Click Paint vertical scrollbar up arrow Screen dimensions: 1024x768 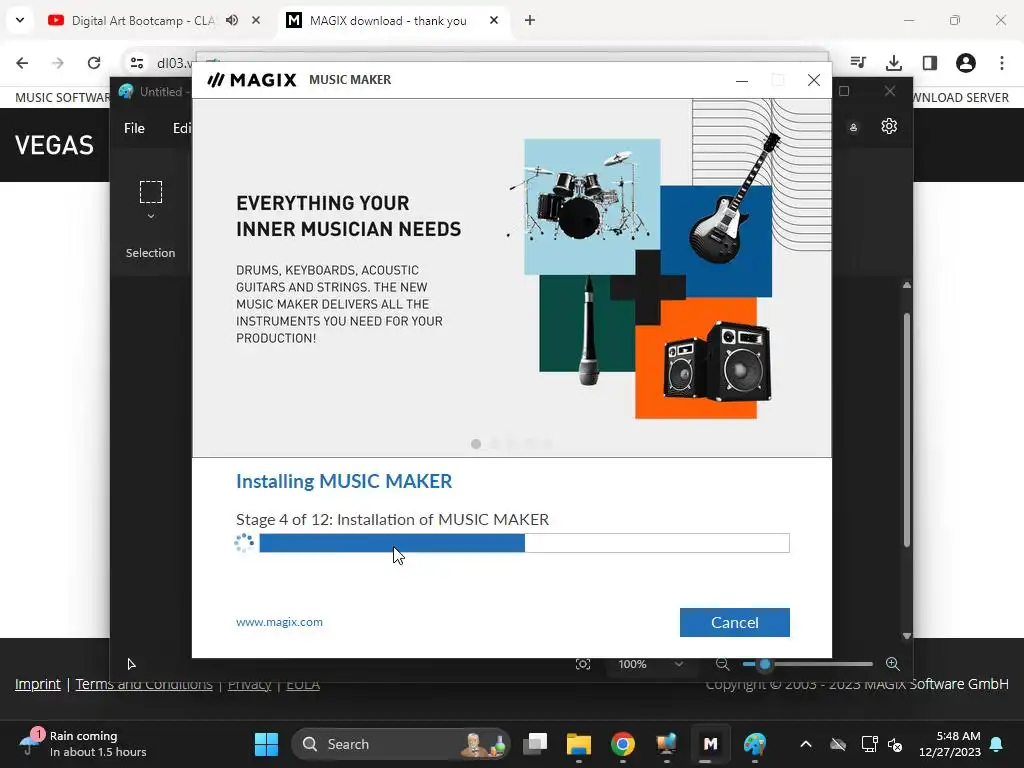pos(906,285)
